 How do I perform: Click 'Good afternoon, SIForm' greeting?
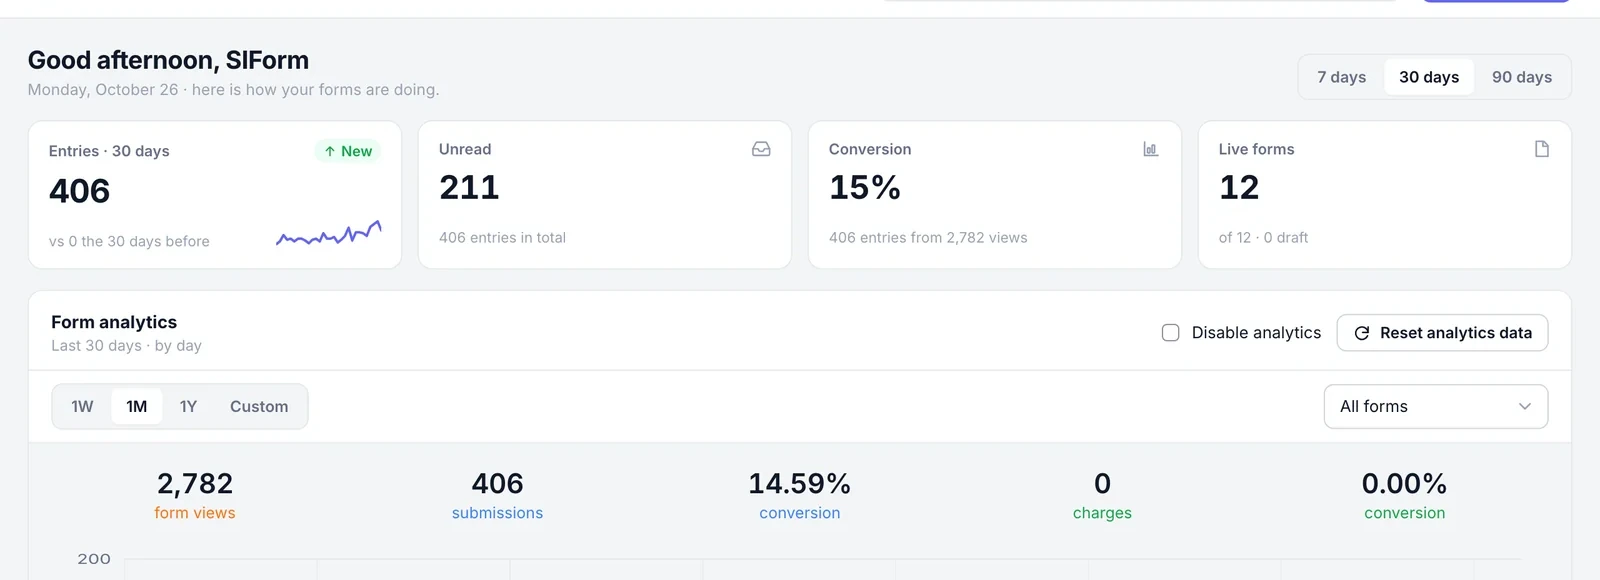click(168, 60)
